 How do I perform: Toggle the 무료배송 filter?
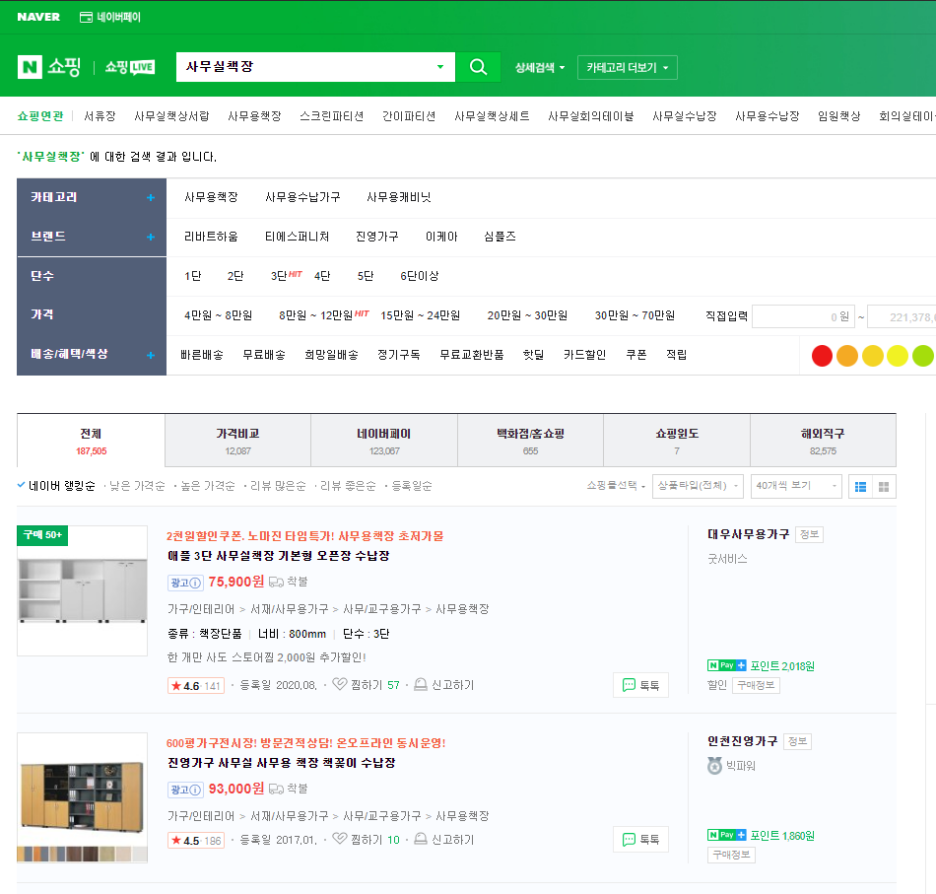point(264,355)
